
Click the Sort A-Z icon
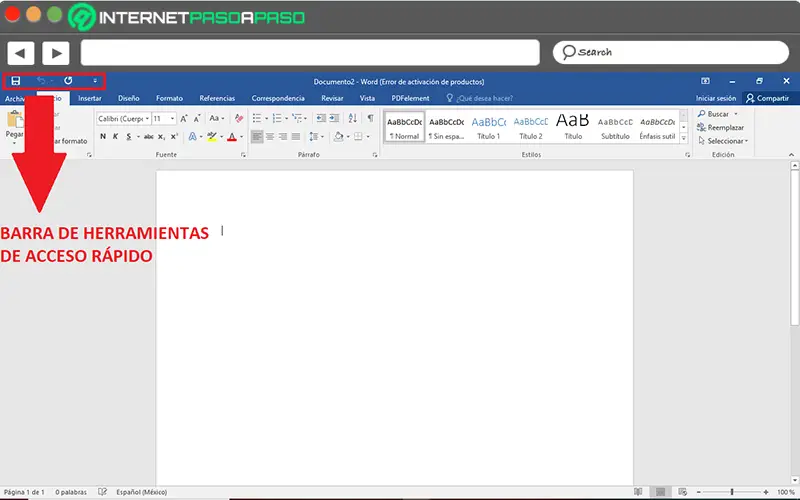point(353,118)
